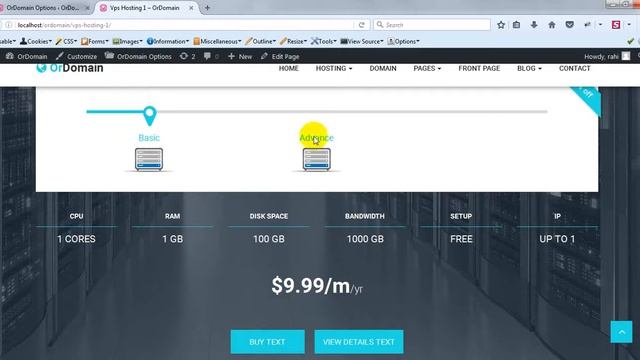Click the plan slider handle marker
Image resolution: width=640 pixels, height=360 pixels.
tap(150, 115)
